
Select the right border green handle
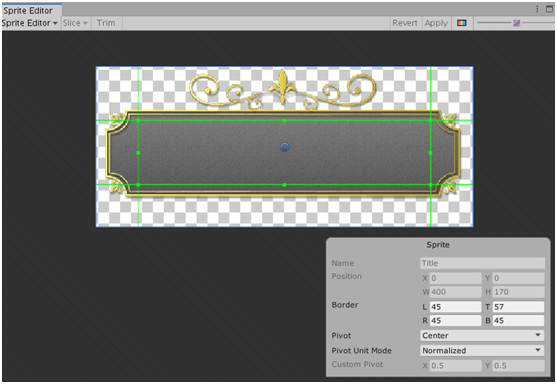pos(430,153)
